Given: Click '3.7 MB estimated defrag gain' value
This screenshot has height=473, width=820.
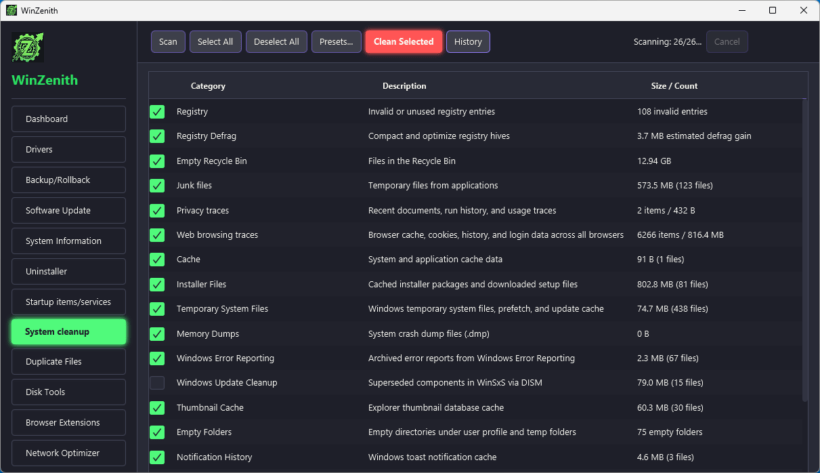Looking at the screenshot, I should 694,136.
